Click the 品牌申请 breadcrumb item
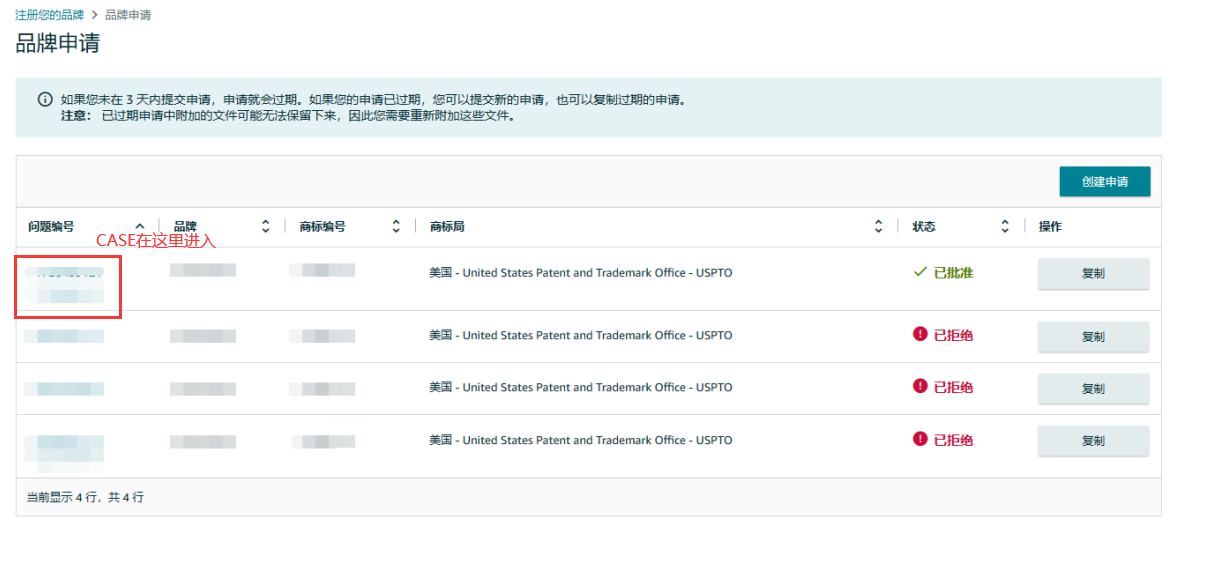This screenshot has height=561, width=1205. coord(128,16)
